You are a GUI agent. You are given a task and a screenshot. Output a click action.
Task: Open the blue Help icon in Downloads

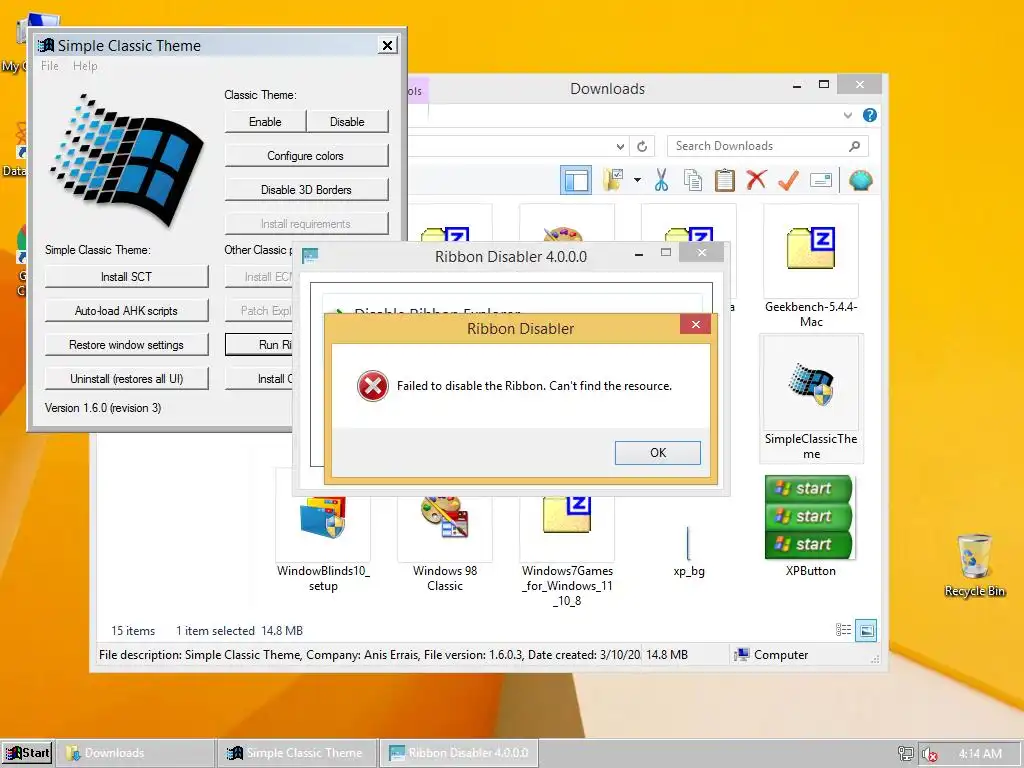(870, 116)
